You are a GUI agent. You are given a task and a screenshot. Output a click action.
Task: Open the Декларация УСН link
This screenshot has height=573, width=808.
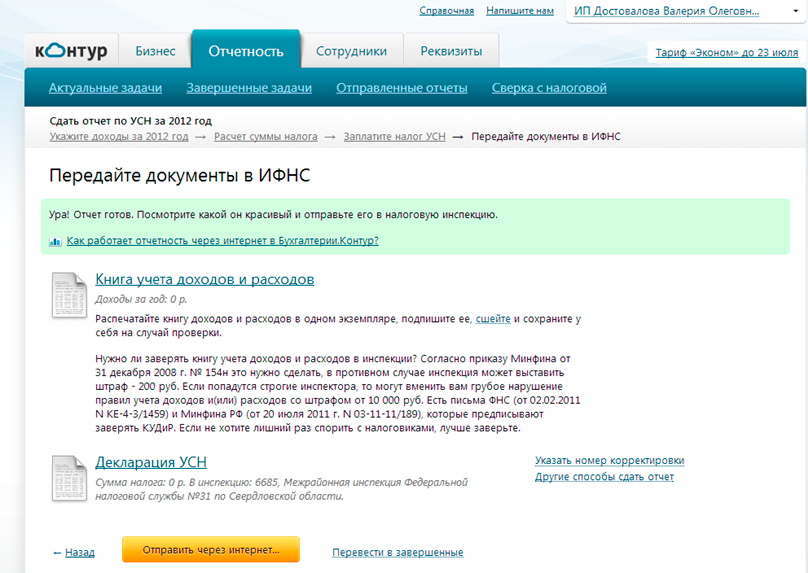[151, 462]
